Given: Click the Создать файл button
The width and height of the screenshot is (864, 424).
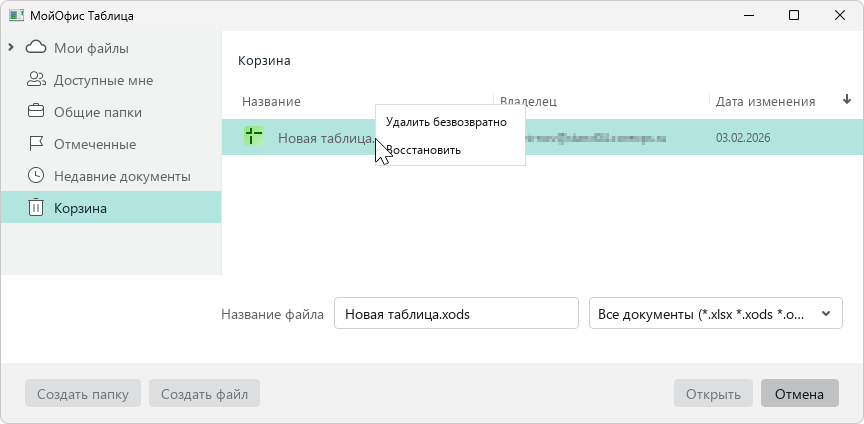Looking at the screenshot, I should tap(204, 393).
